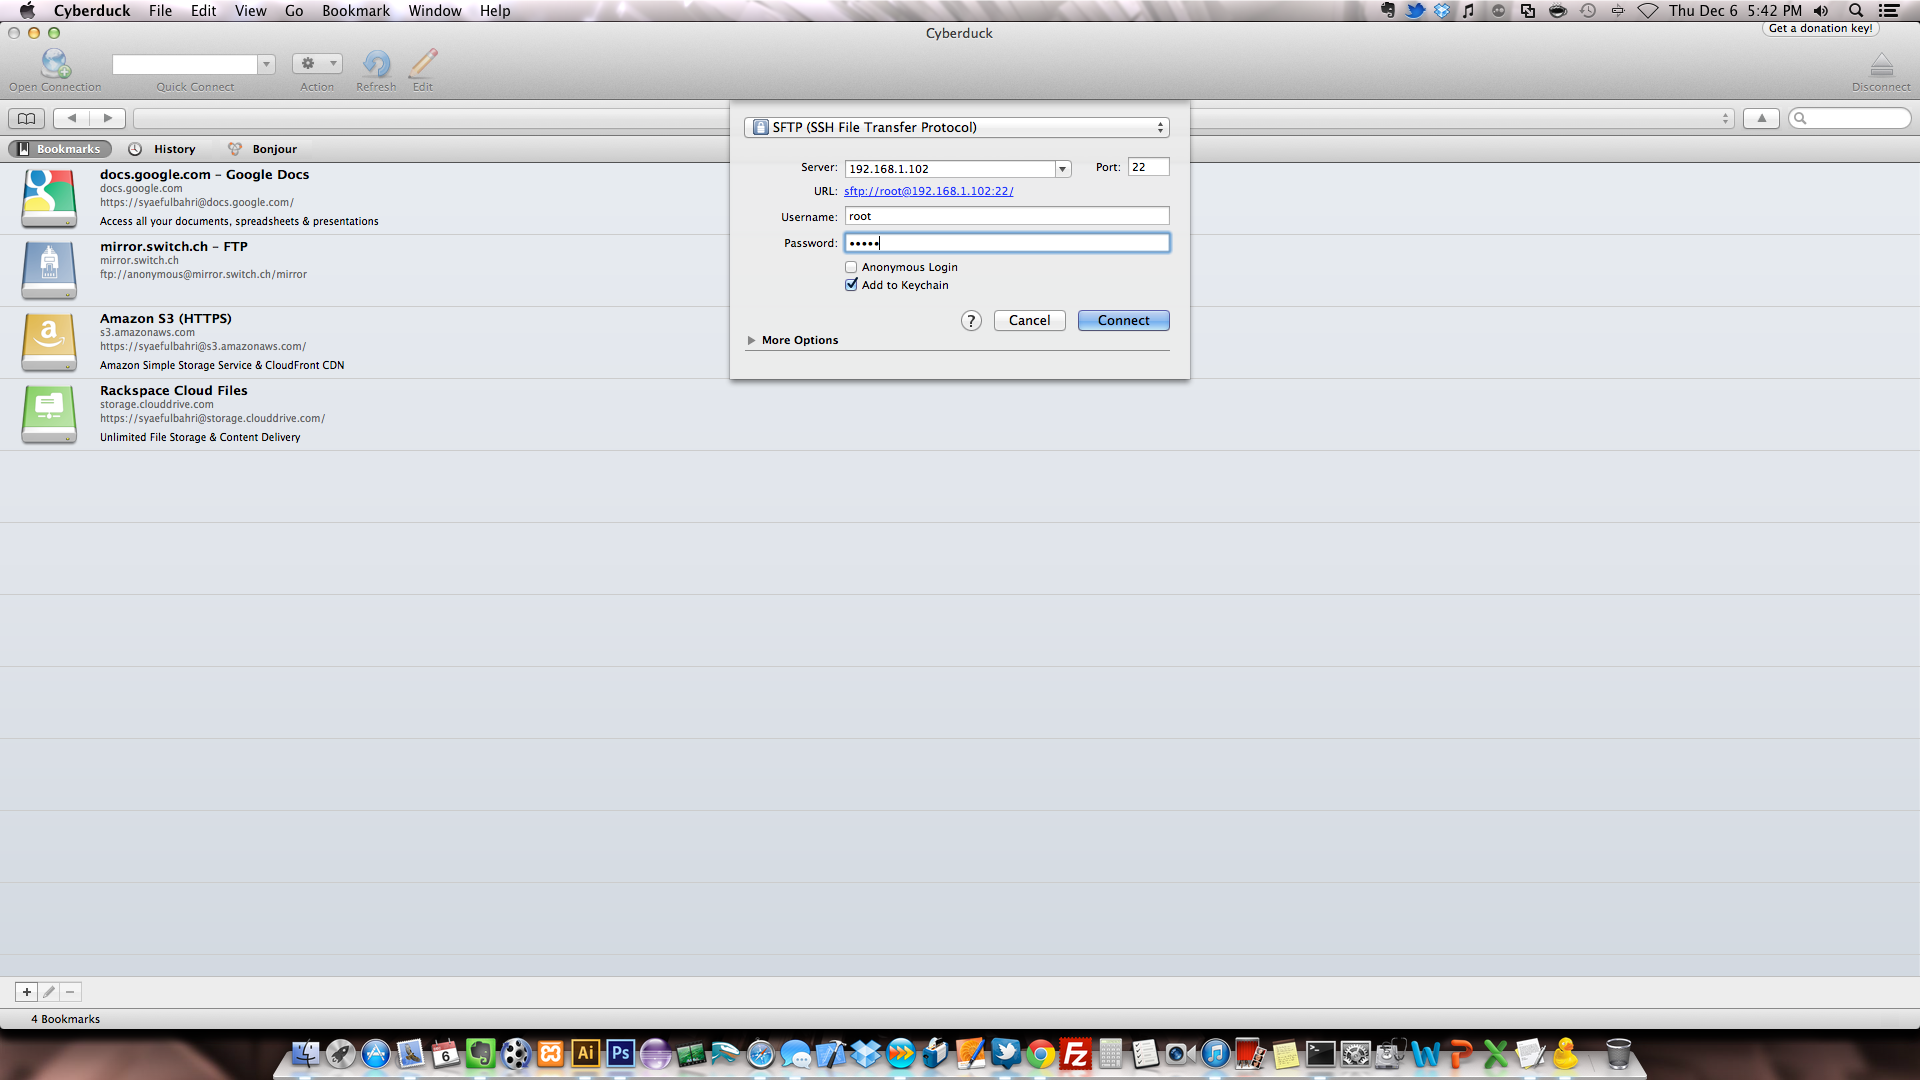Click the help question mark button

971,320
